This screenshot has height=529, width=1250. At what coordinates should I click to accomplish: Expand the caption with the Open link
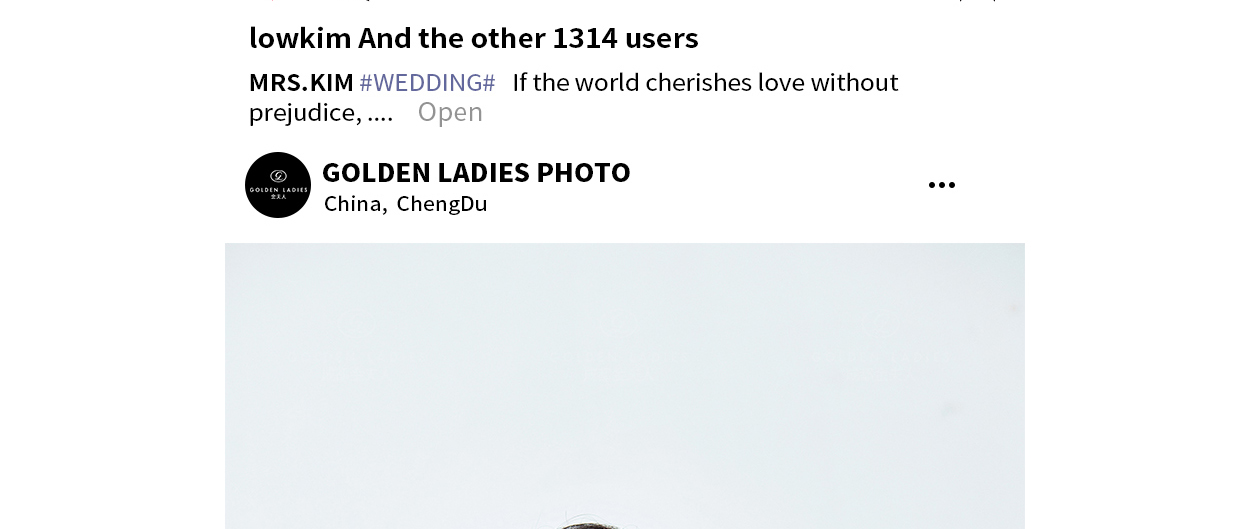(x=450, y=112)
